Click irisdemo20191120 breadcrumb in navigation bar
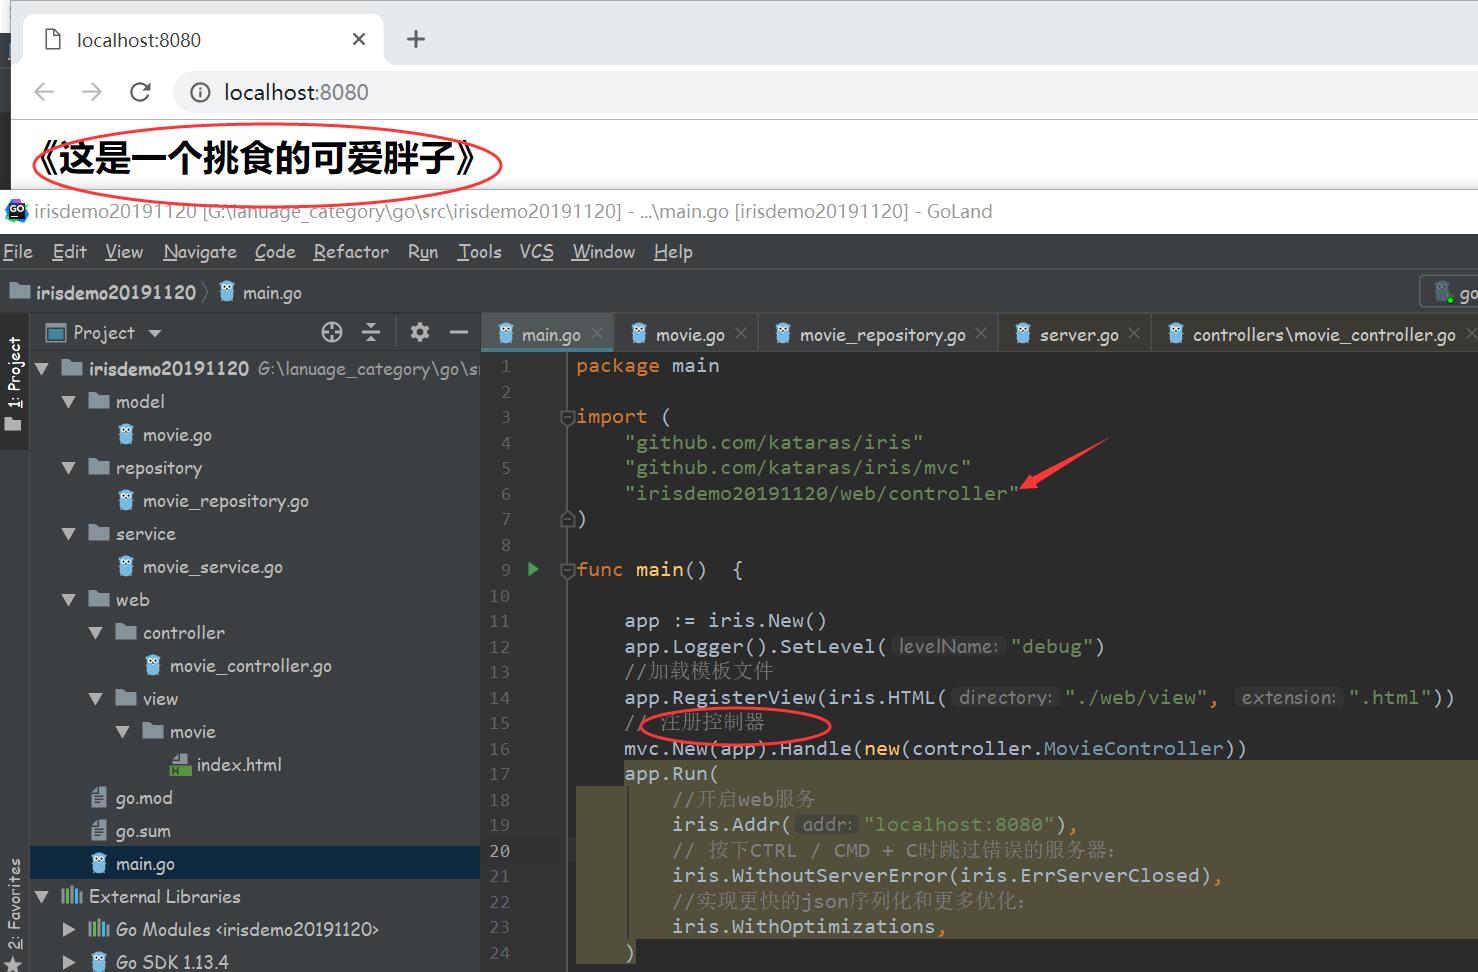 coord(103,292)
